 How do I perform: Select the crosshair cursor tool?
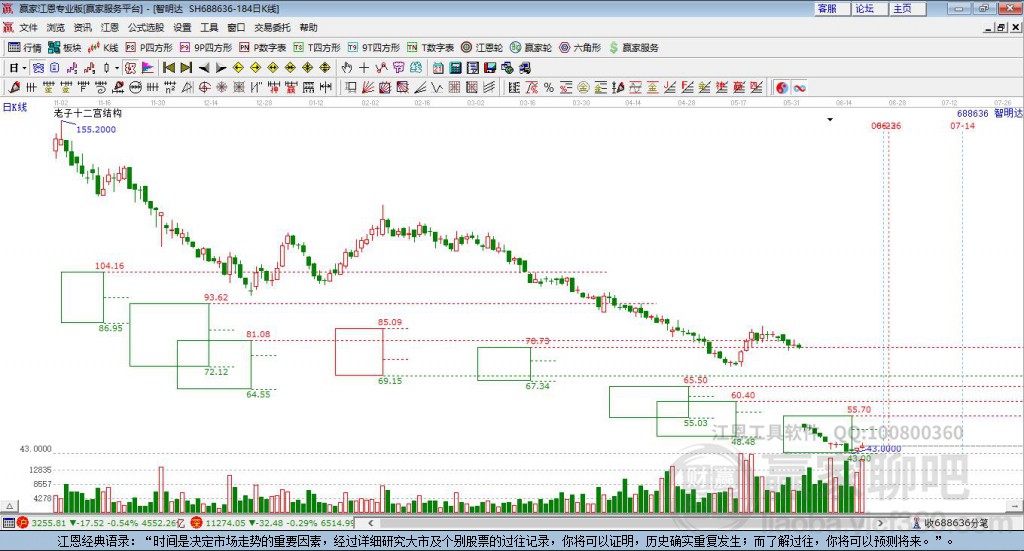tap(364, 68)
